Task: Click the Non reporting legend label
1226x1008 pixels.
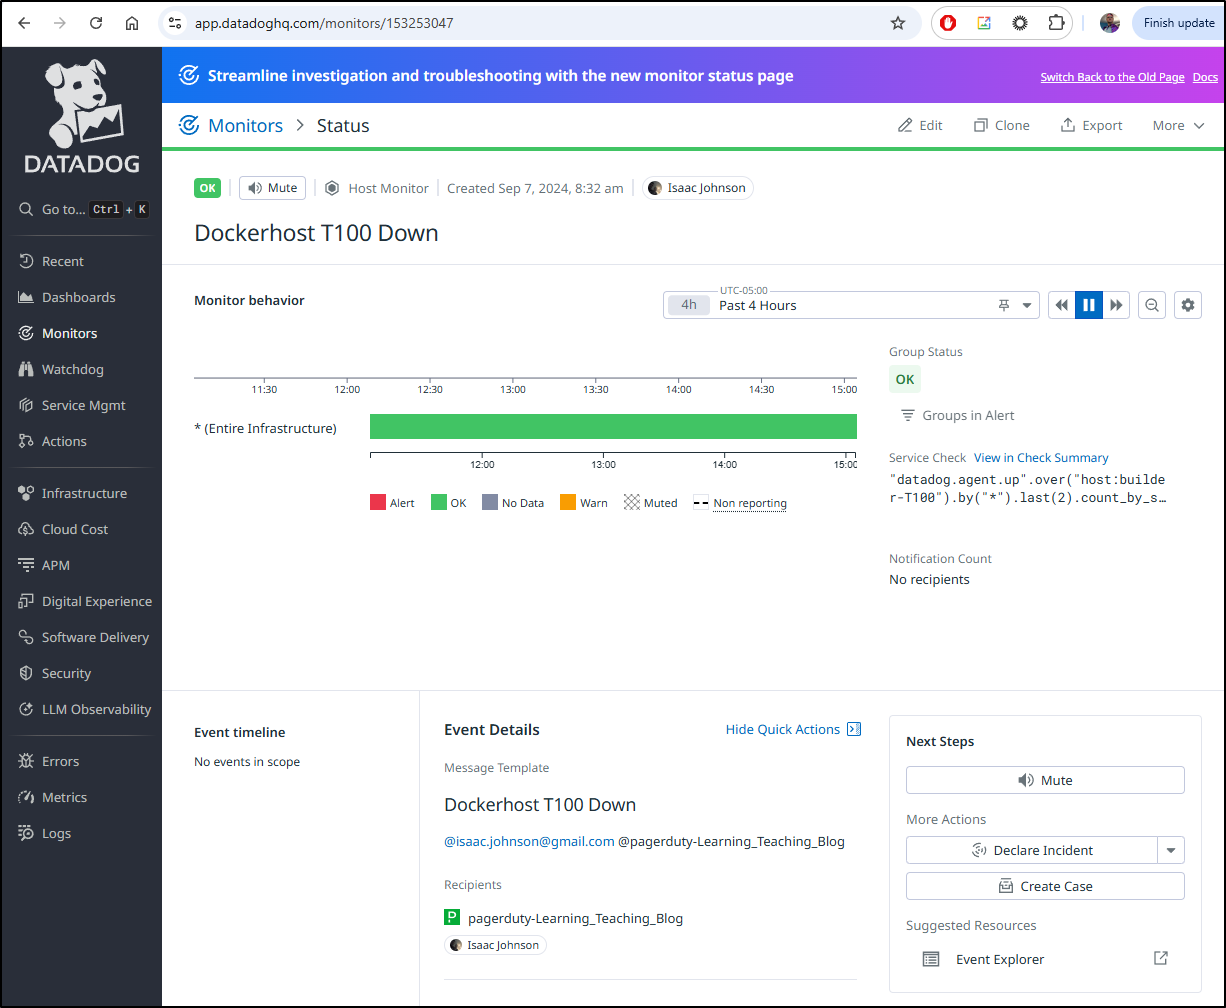Action: pos(750,503)
